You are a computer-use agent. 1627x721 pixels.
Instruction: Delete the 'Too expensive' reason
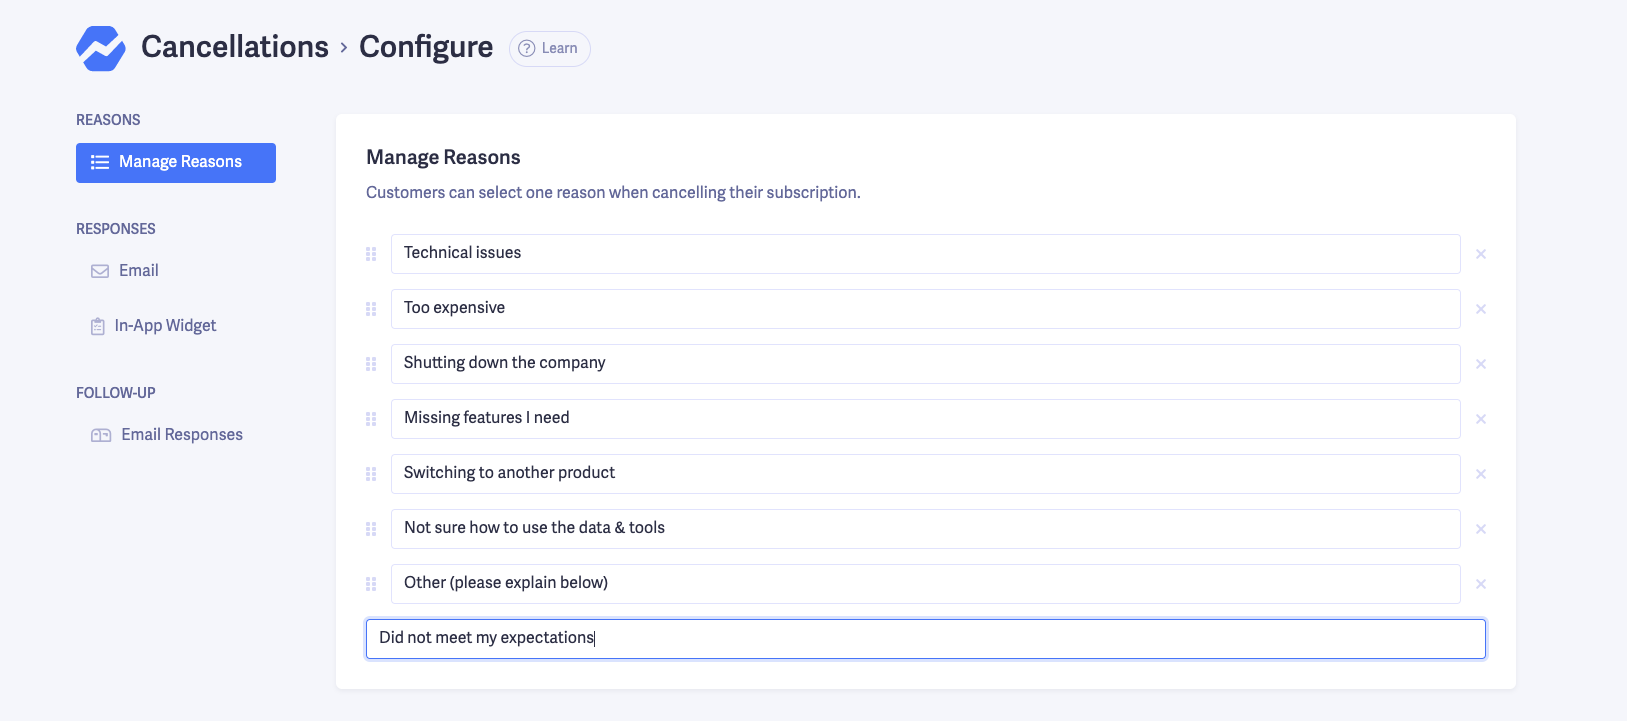coord(1481,309)
